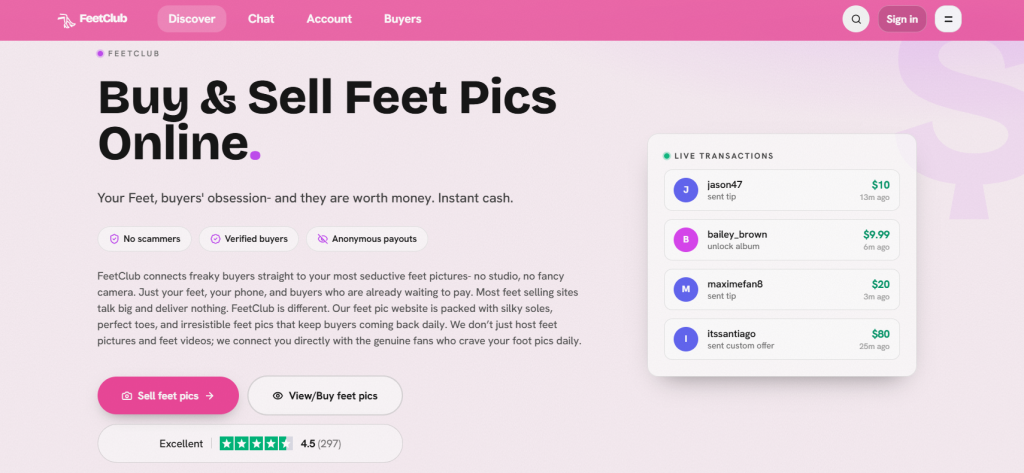Viewport: 1024px width, 473px height.
Task: Click the $9.99 amount text
Action: (876, 235)
